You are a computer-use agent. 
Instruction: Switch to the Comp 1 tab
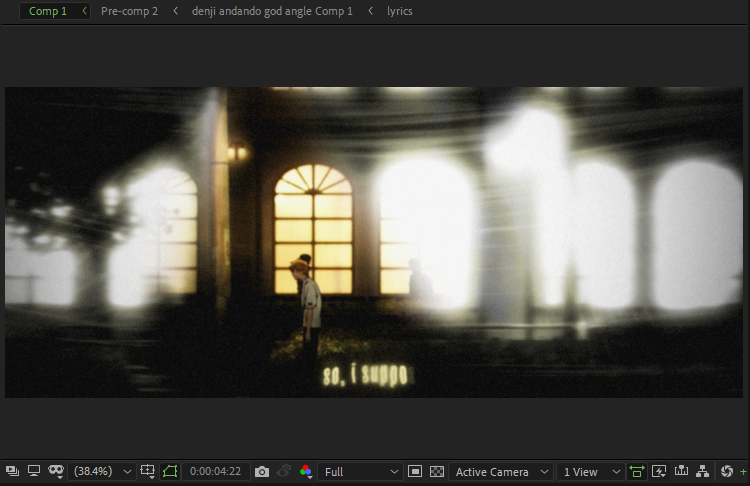tap(48, 11)
